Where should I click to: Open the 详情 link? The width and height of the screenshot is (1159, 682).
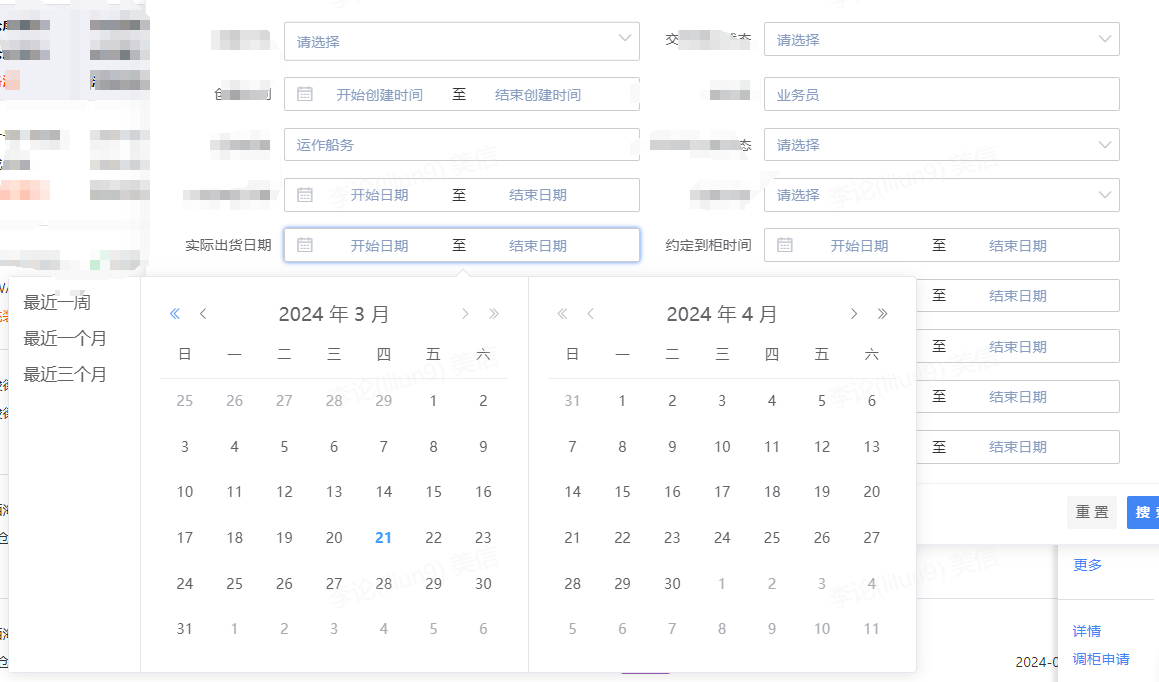[1086, 631]
